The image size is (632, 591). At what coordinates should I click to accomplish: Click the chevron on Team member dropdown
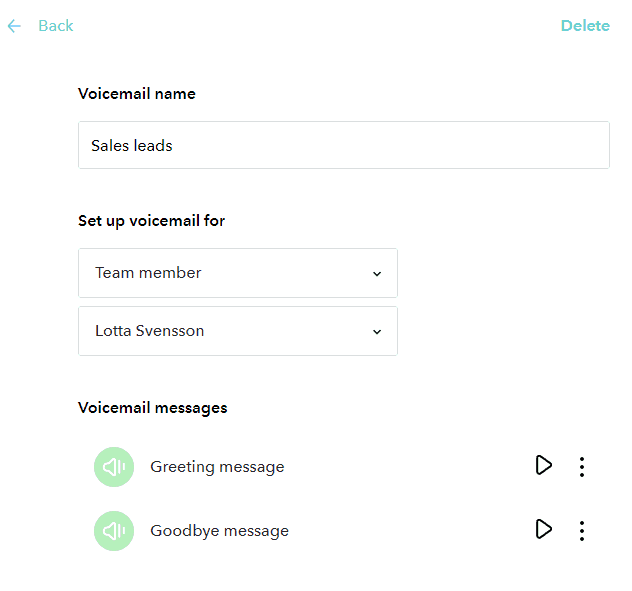377,273
